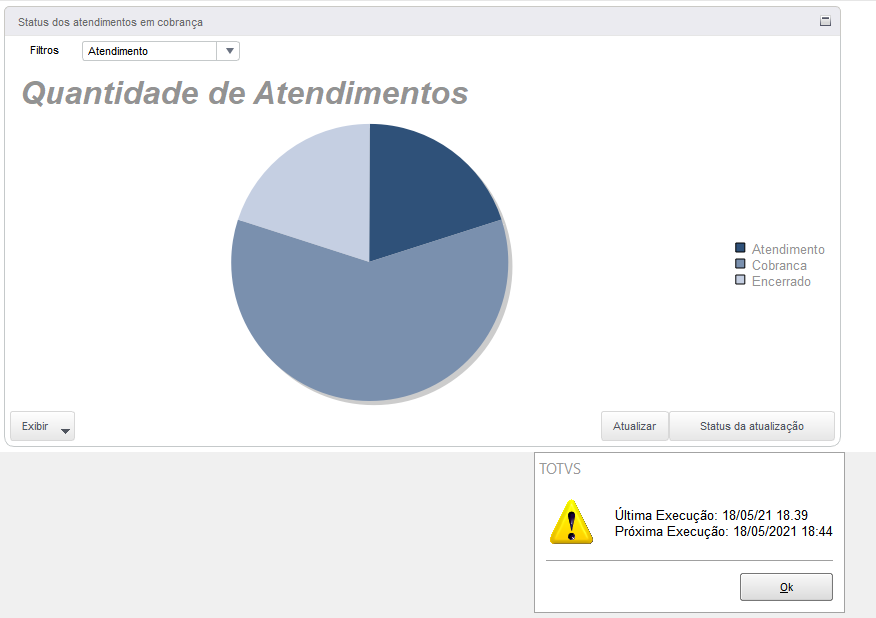Viewport: 876px width, 618px height.
Task: Click the Atendimento legend color swatch
Action: 740,248
